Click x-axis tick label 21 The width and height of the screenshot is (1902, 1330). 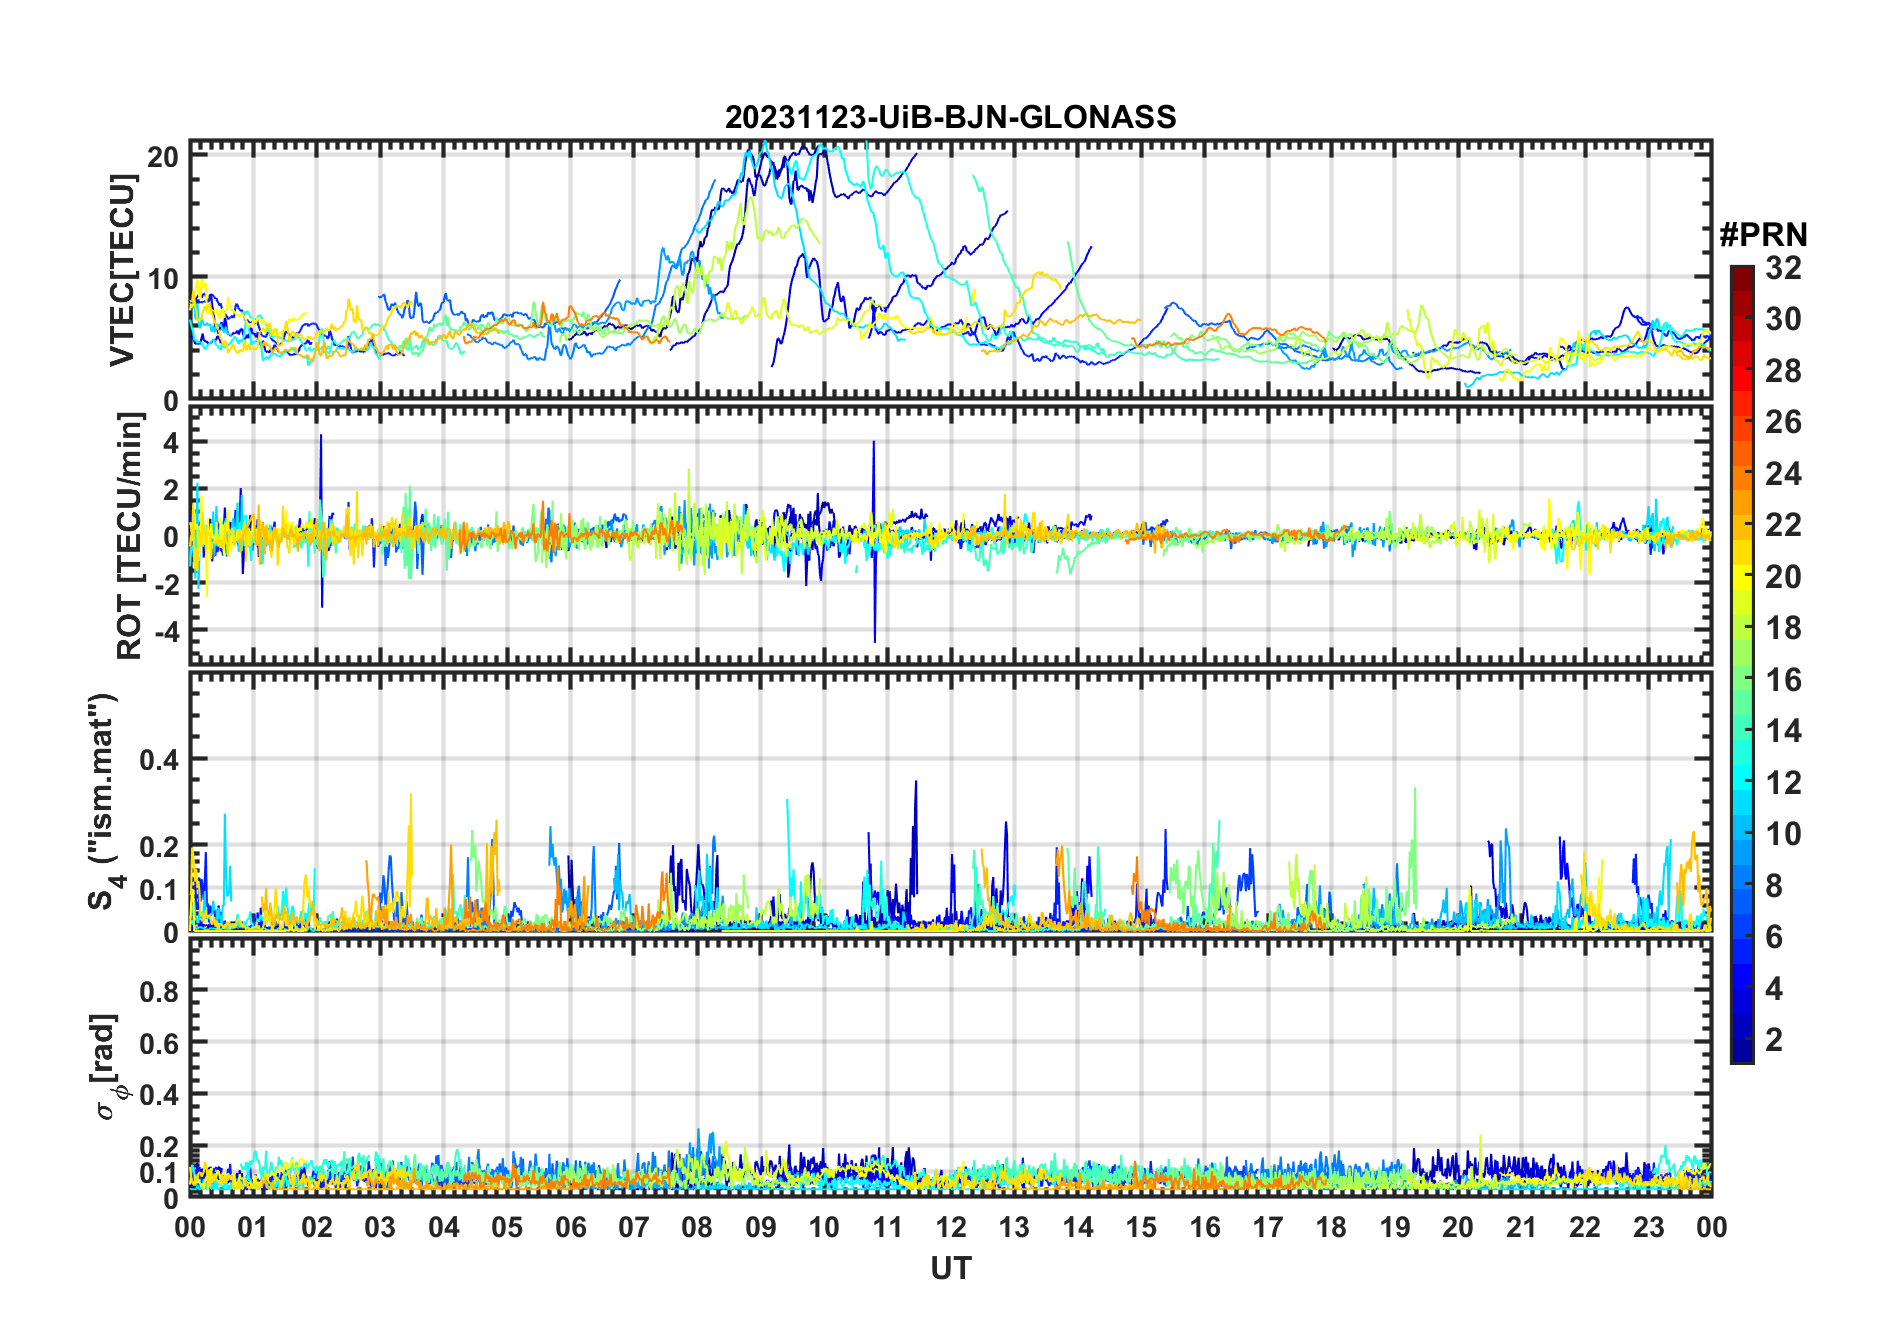[1522, 1227]
